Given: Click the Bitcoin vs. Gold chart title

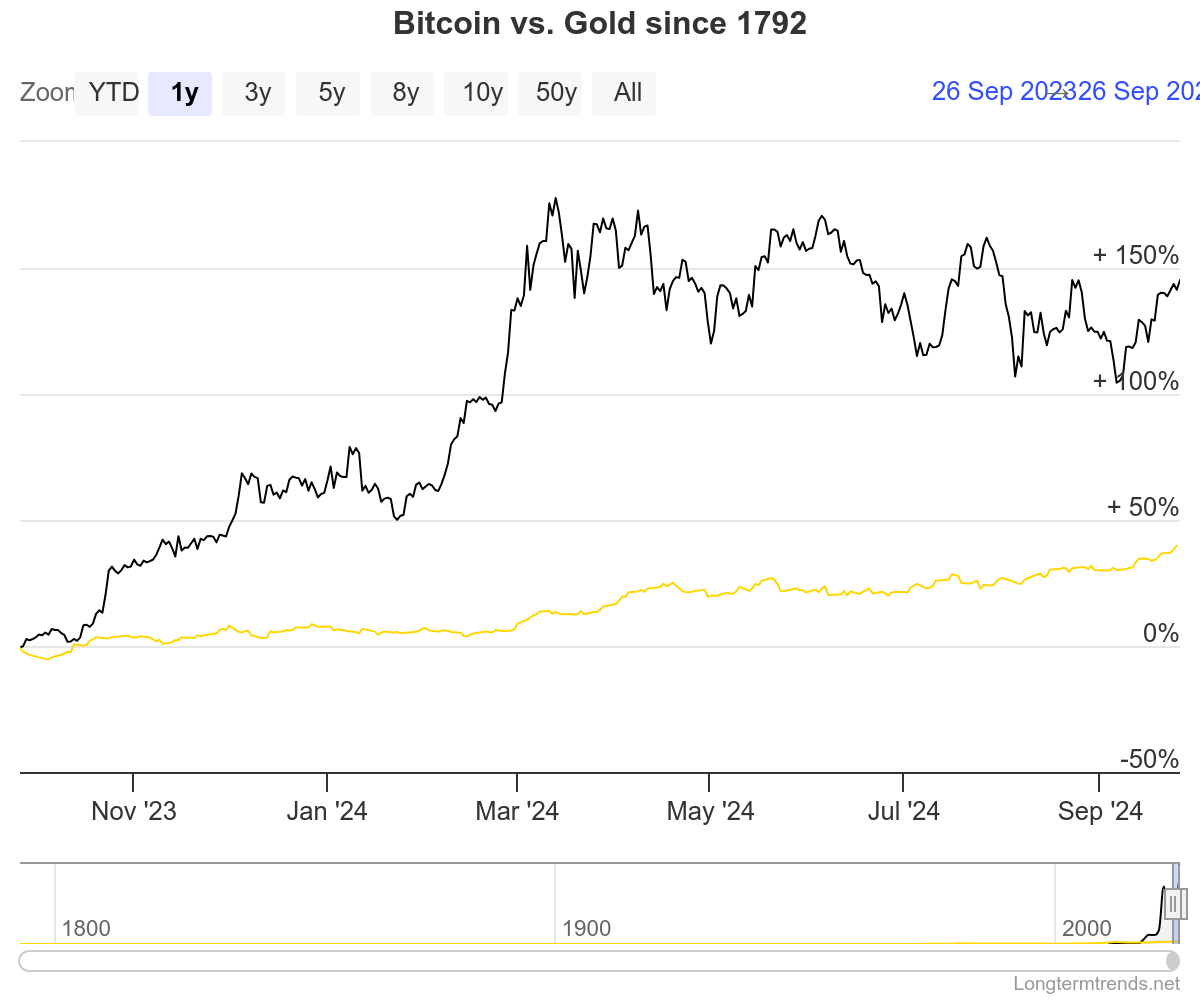Looking at the screenshot, I should pyautogui.click(x=600, y=23).
